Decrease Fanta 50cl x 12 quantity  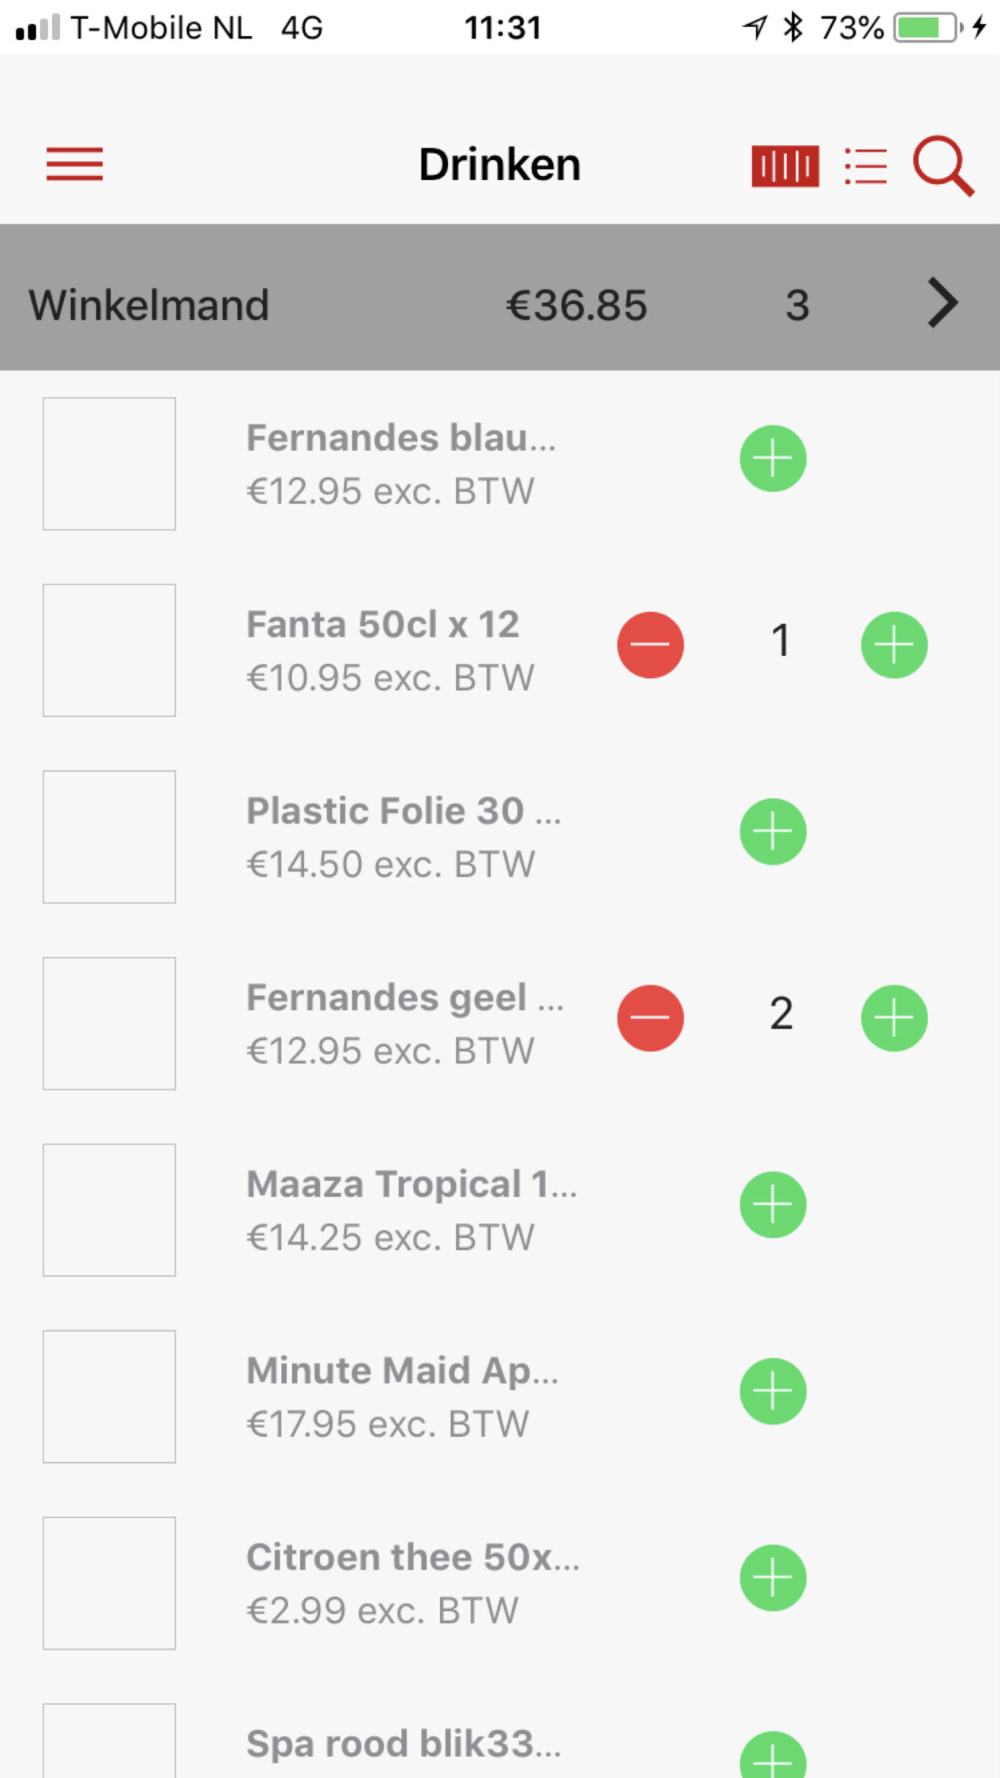click(x=650, y=645)
